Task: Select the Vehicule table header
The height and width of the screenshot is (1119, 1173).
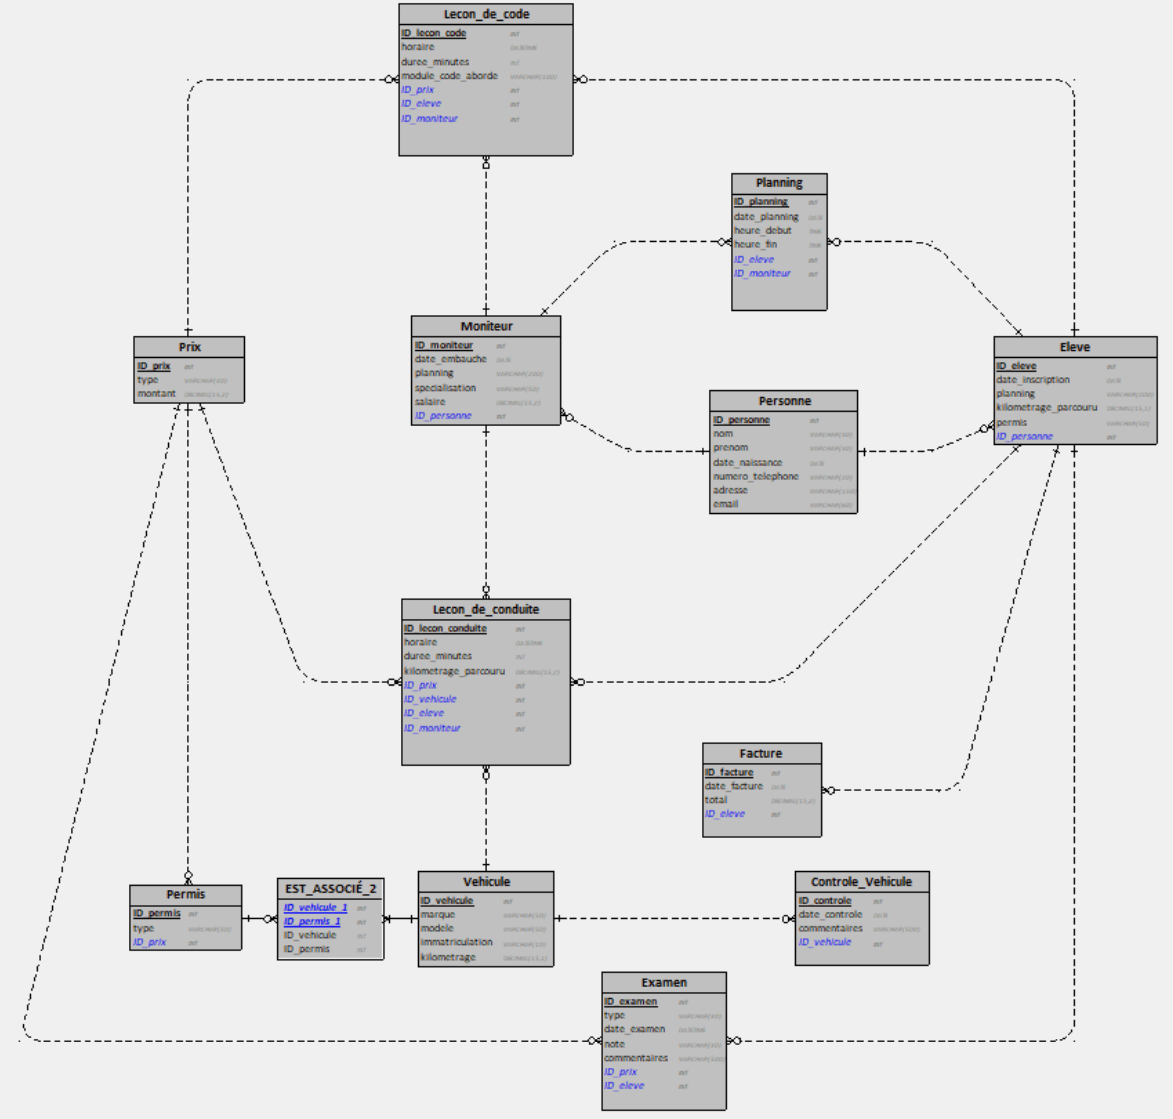Action: click(486, 881)
